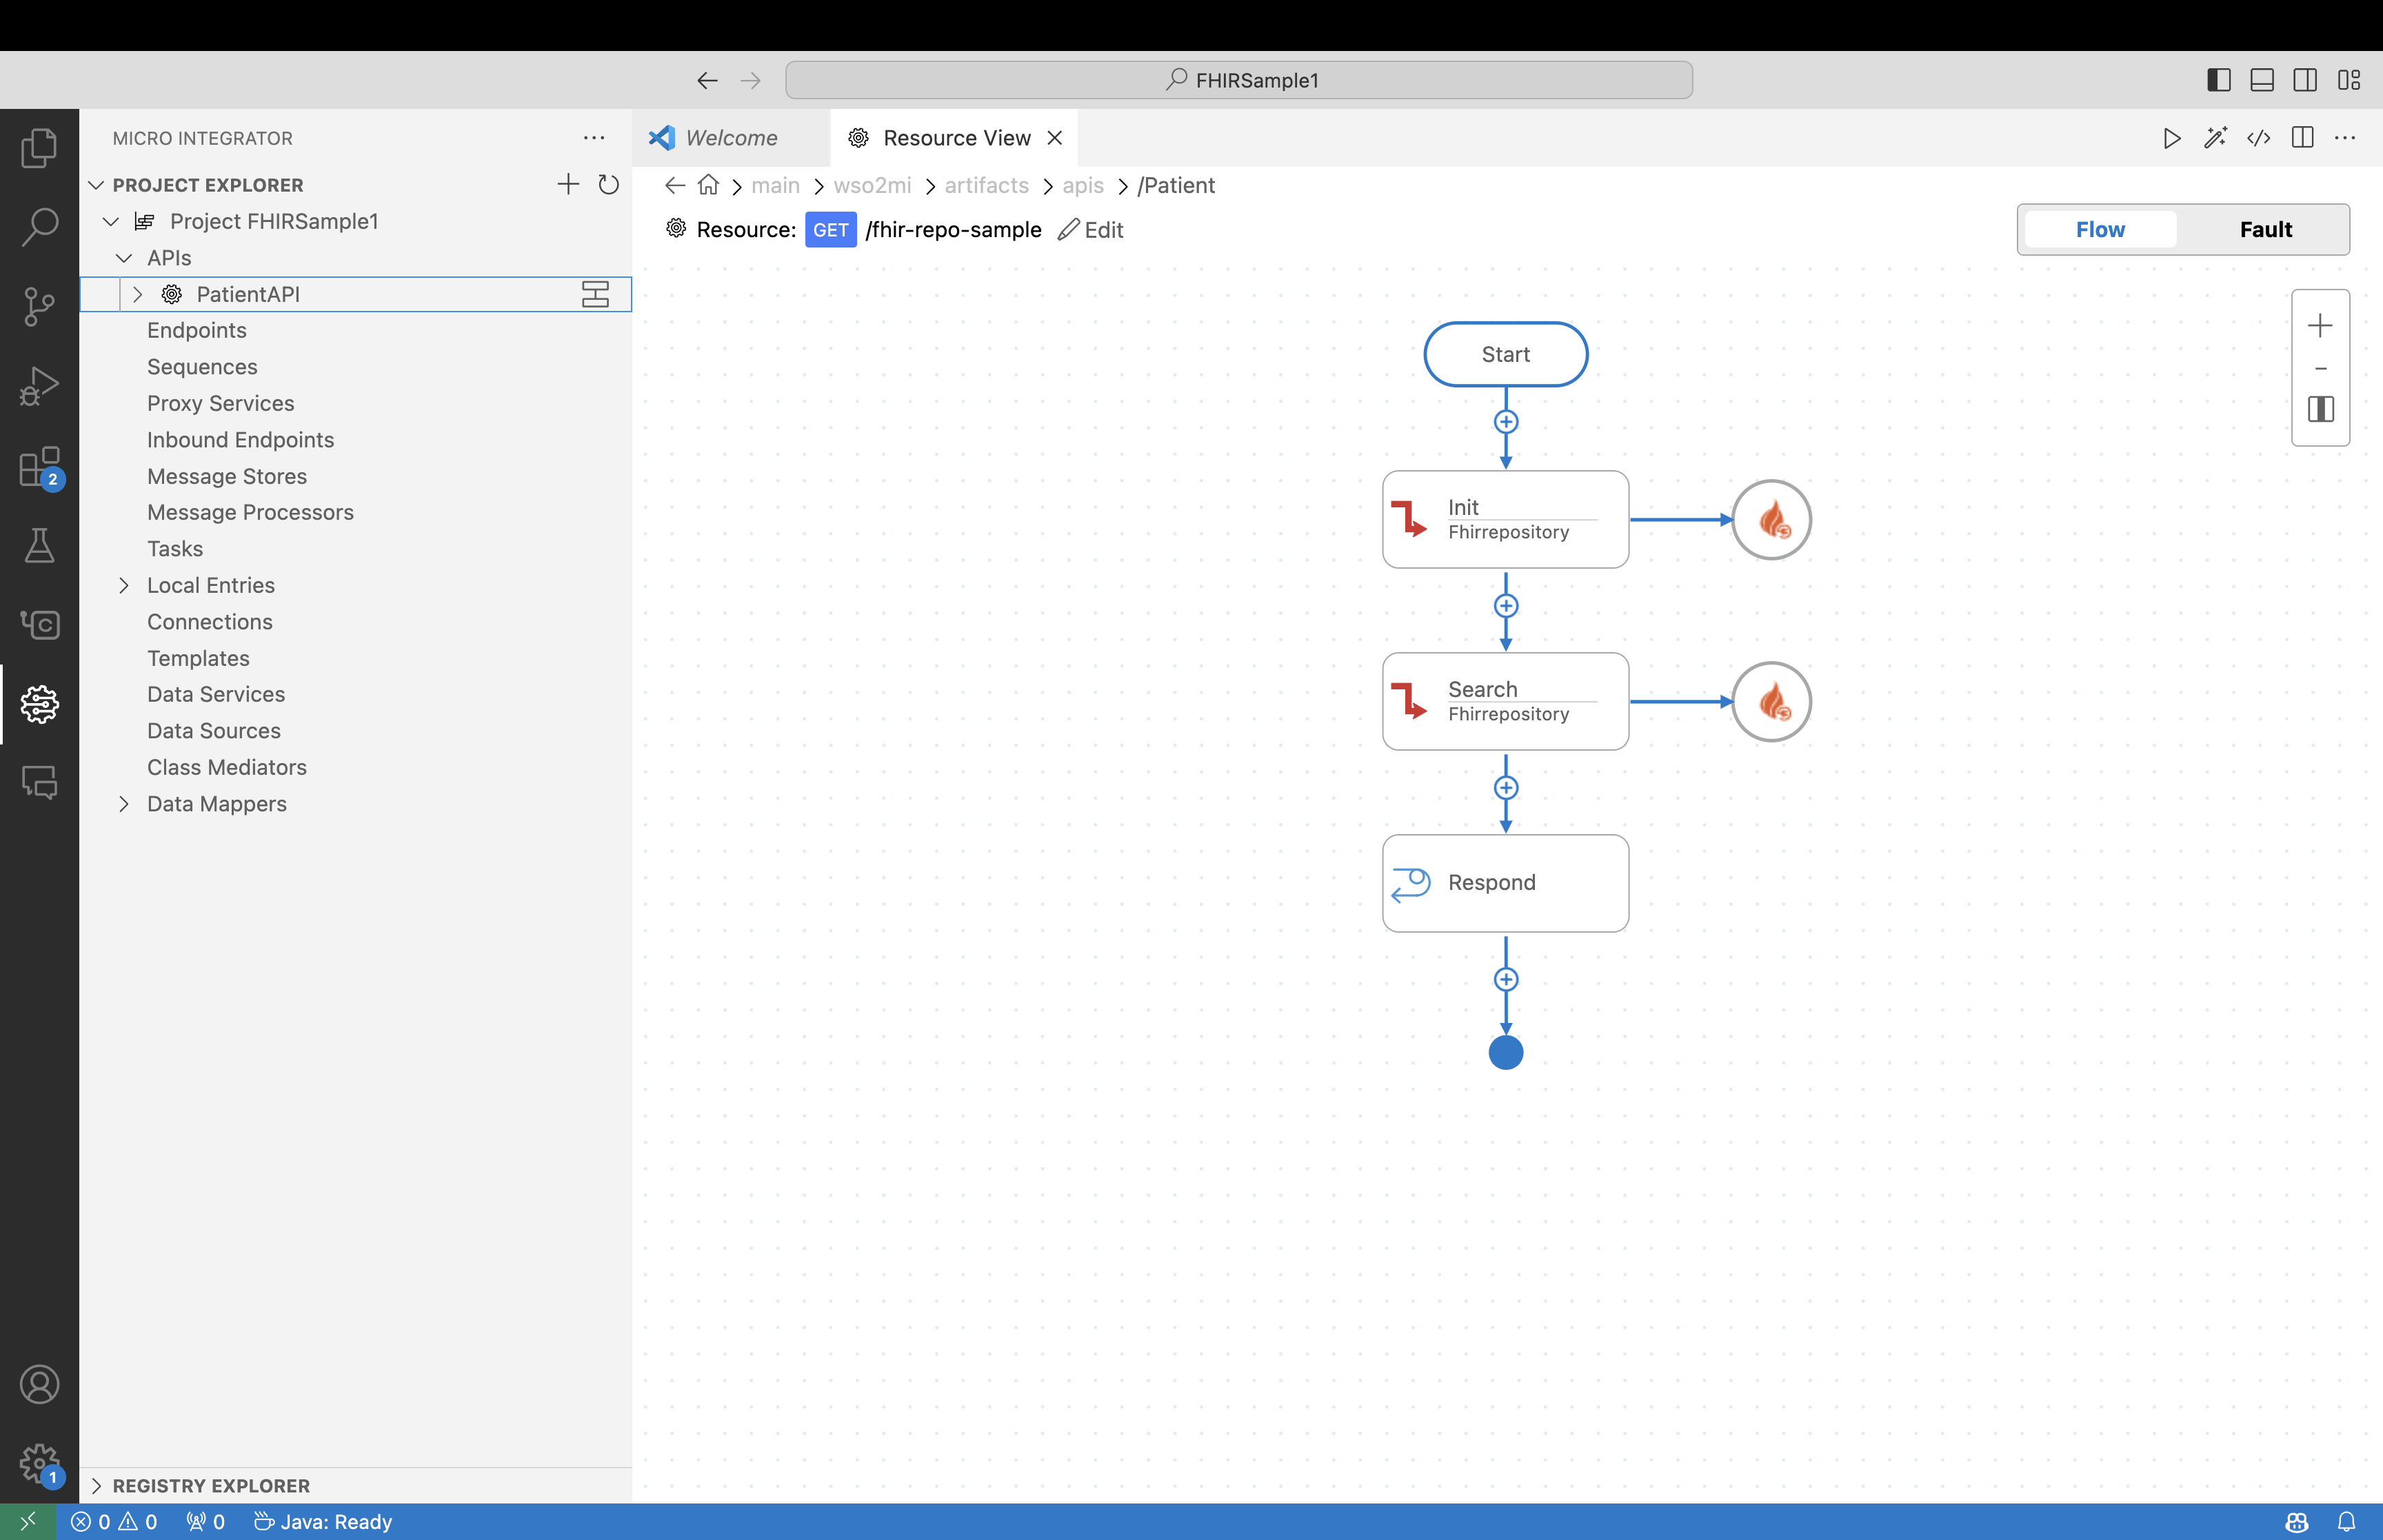Open the Search view in activity bar

[x=39, y=227]
